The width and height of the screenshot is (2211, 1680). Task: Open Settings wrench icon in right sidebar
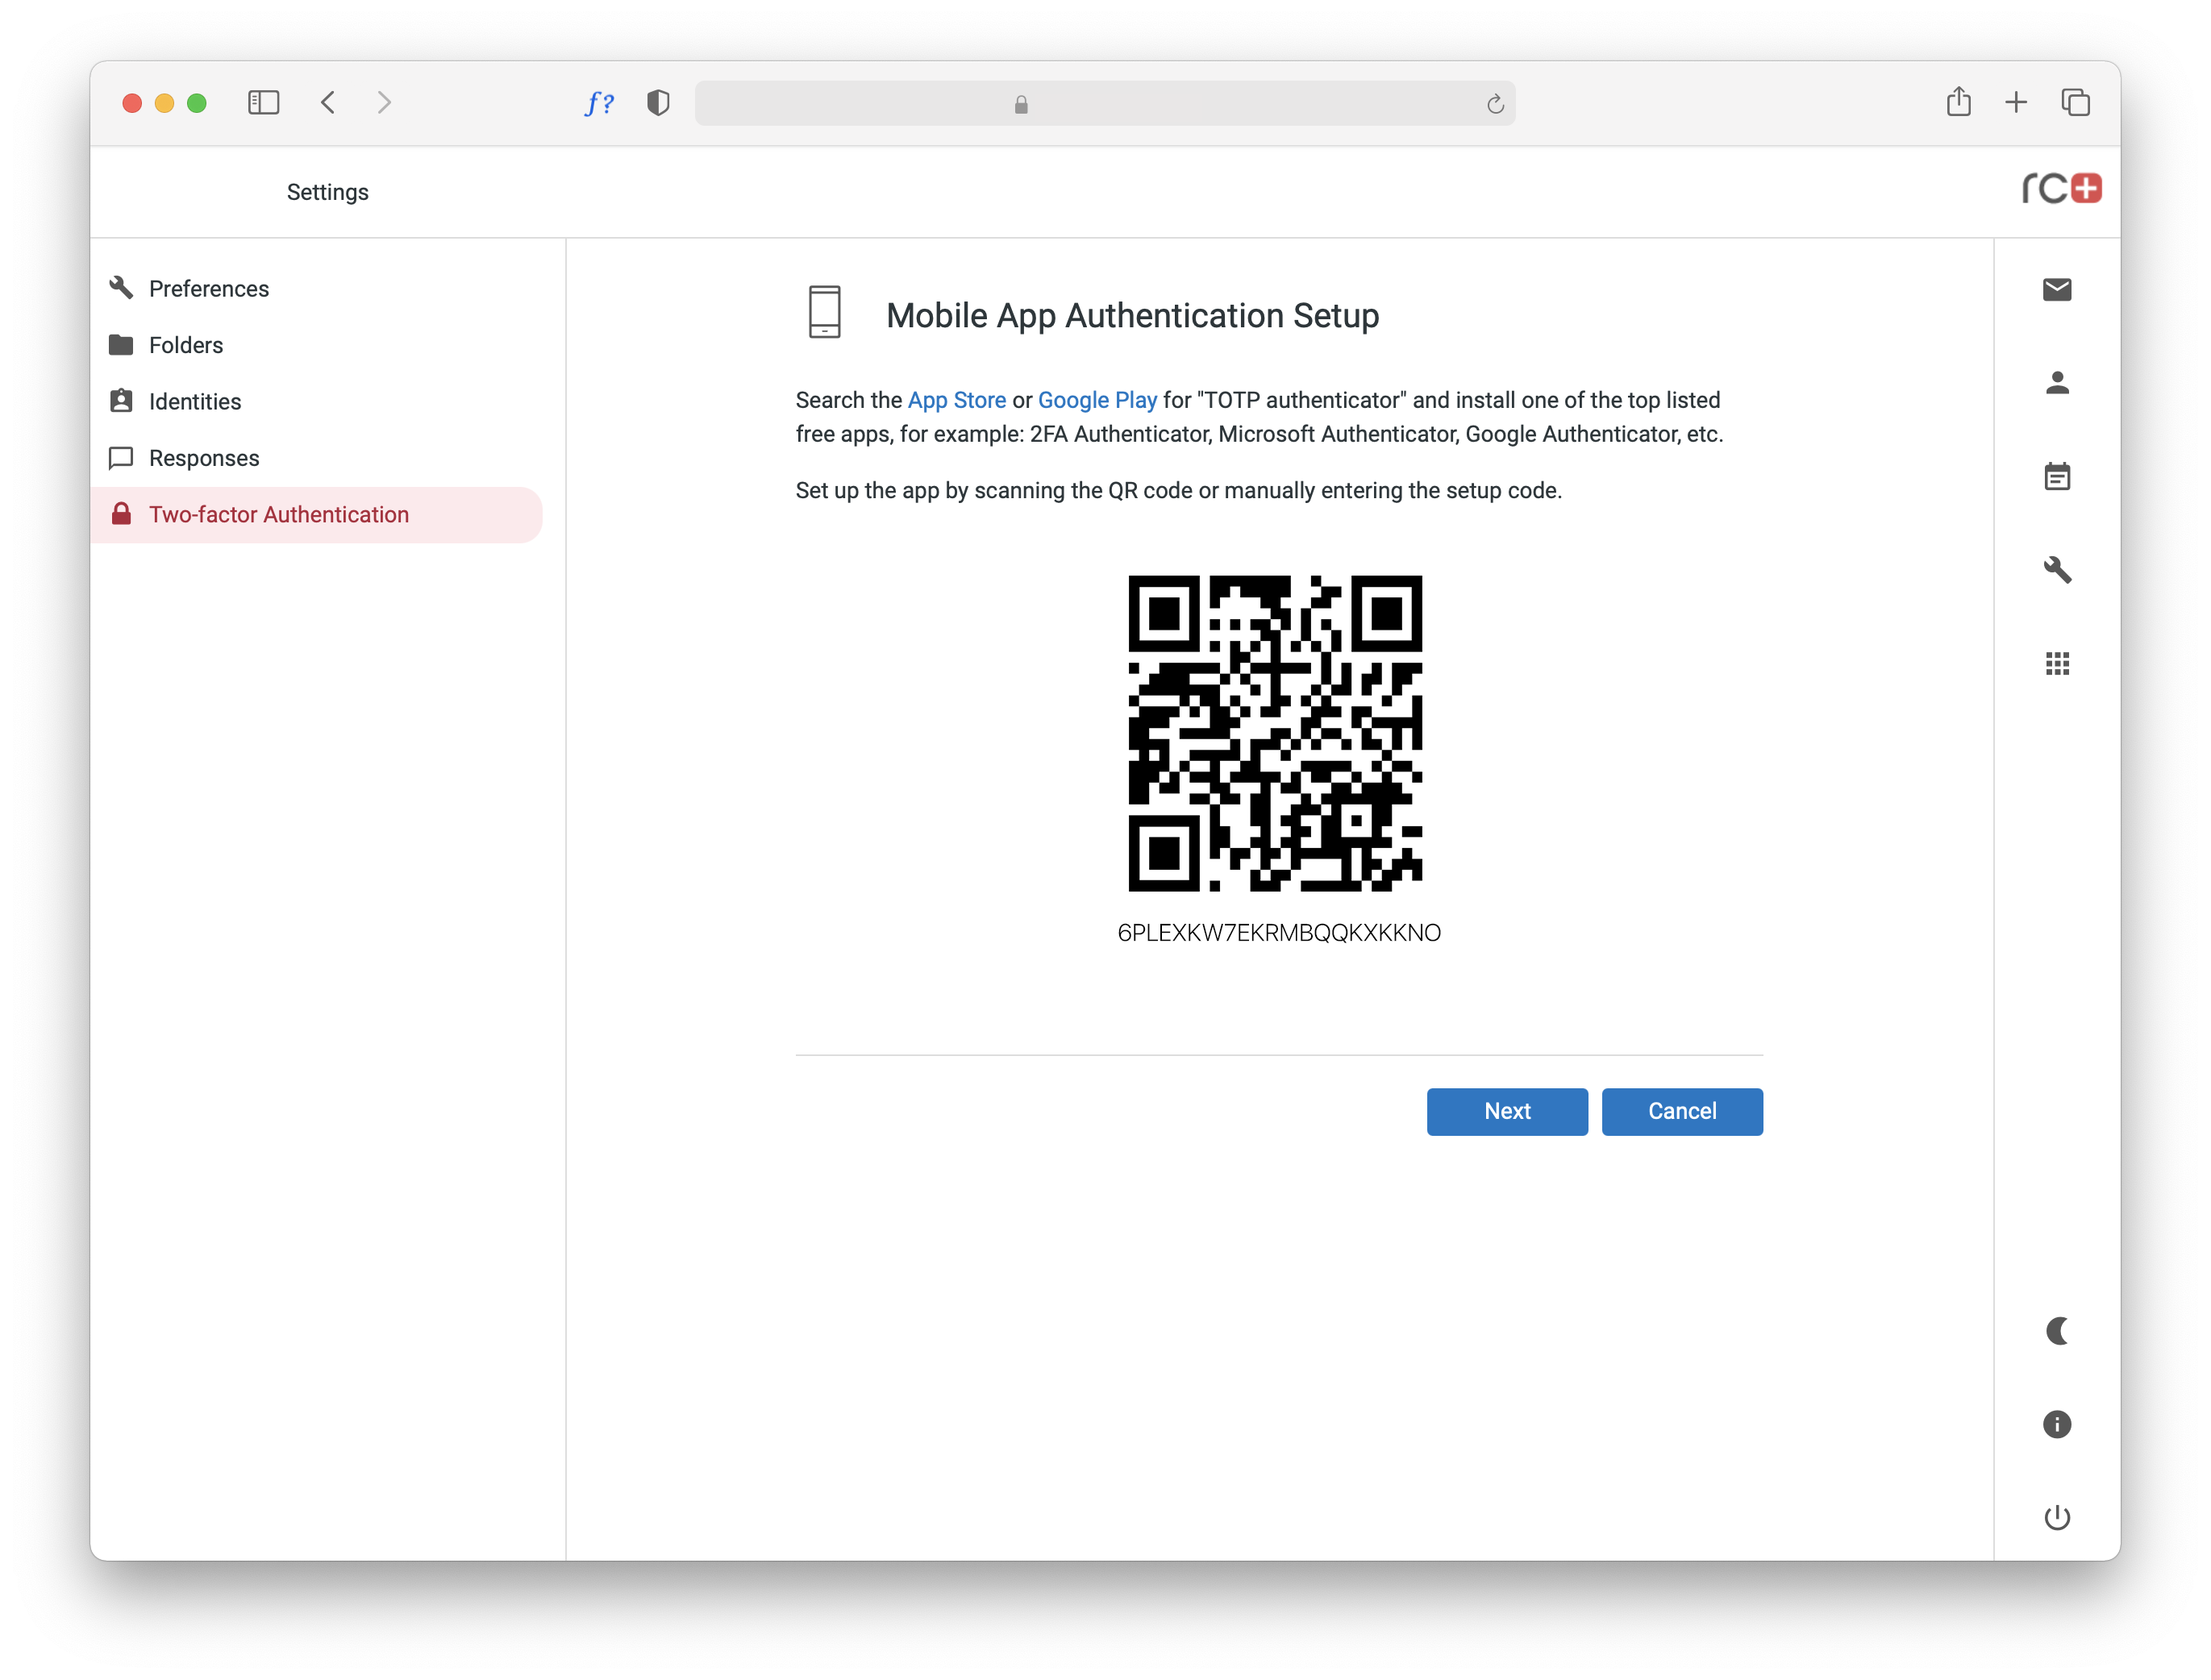point(2056,570)
